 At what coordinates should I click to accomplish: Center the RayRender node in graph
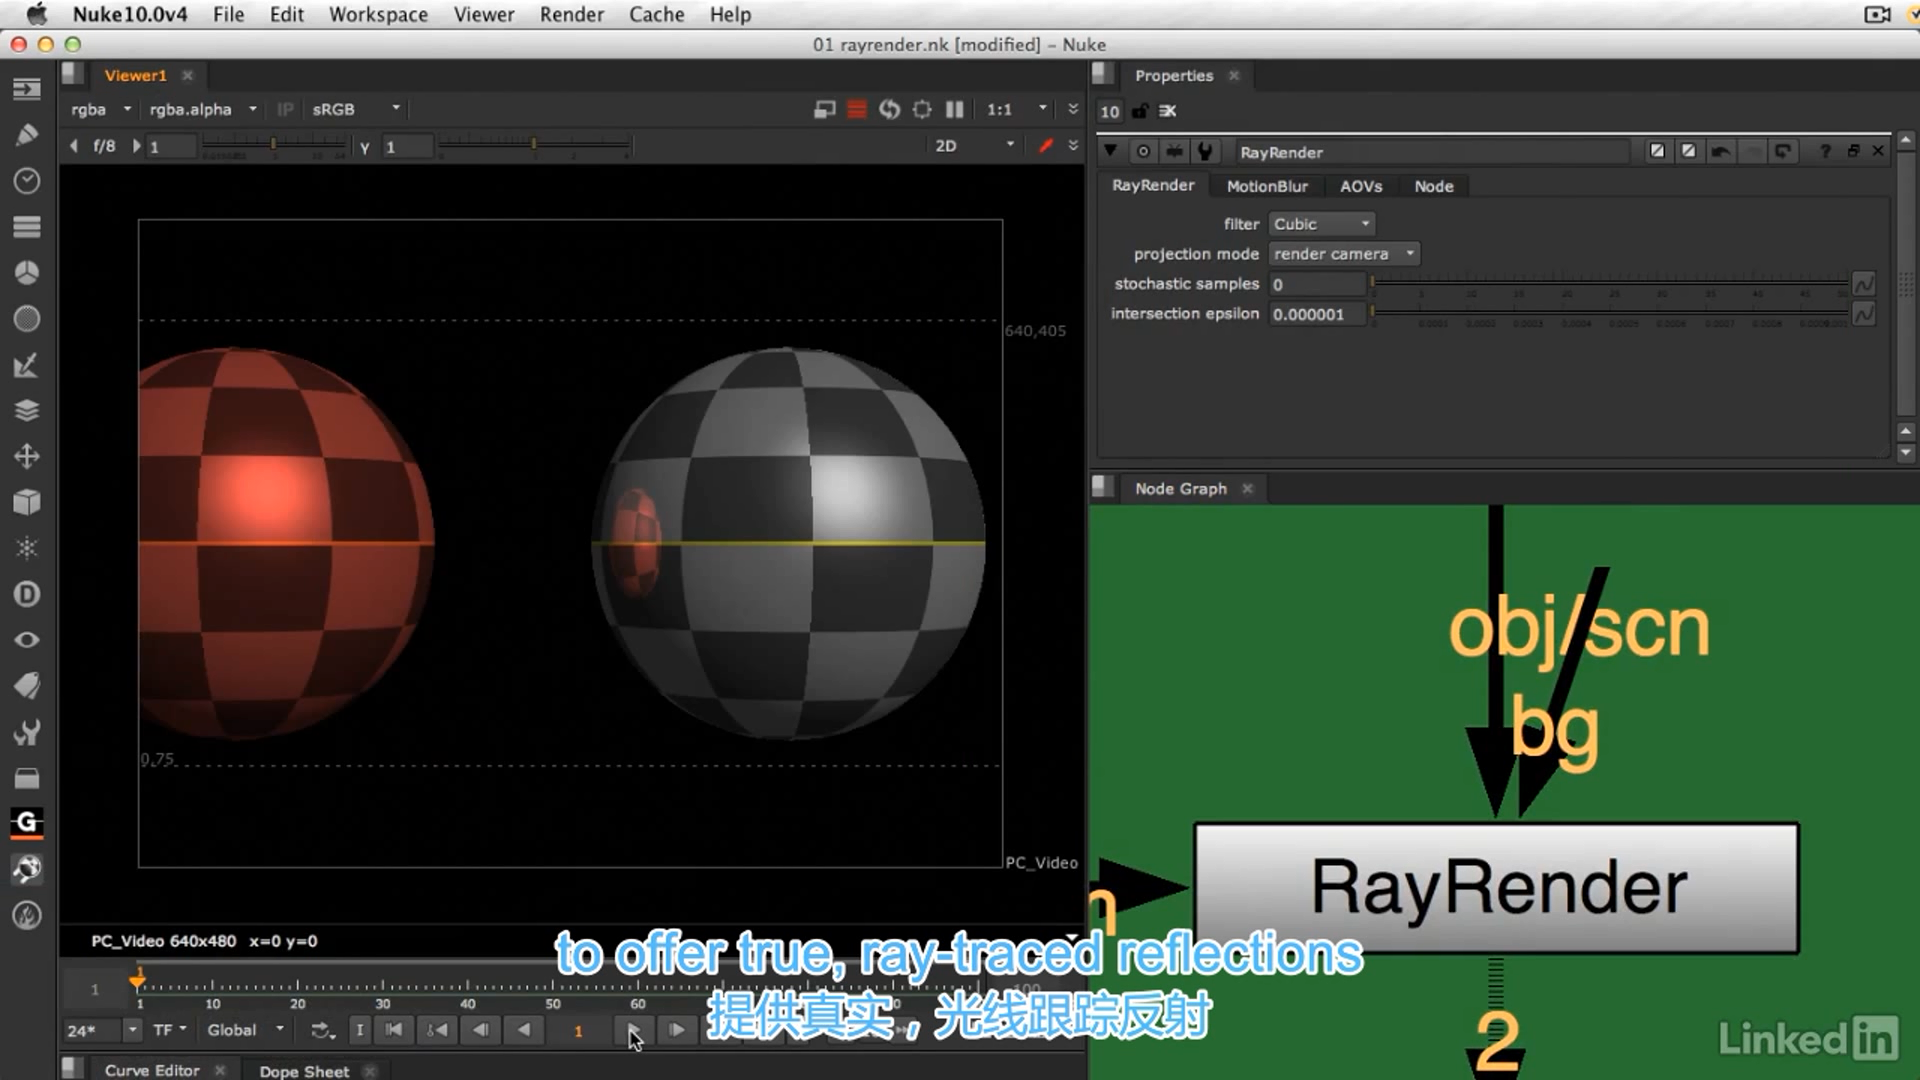1143,151
